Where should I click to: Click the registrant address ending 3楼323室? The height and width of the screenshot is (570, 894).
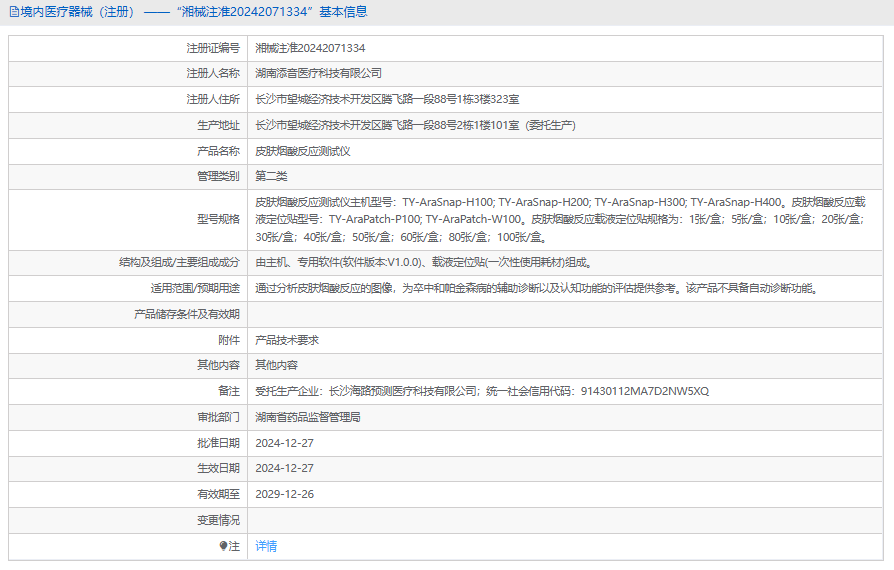tap(387, 99)
